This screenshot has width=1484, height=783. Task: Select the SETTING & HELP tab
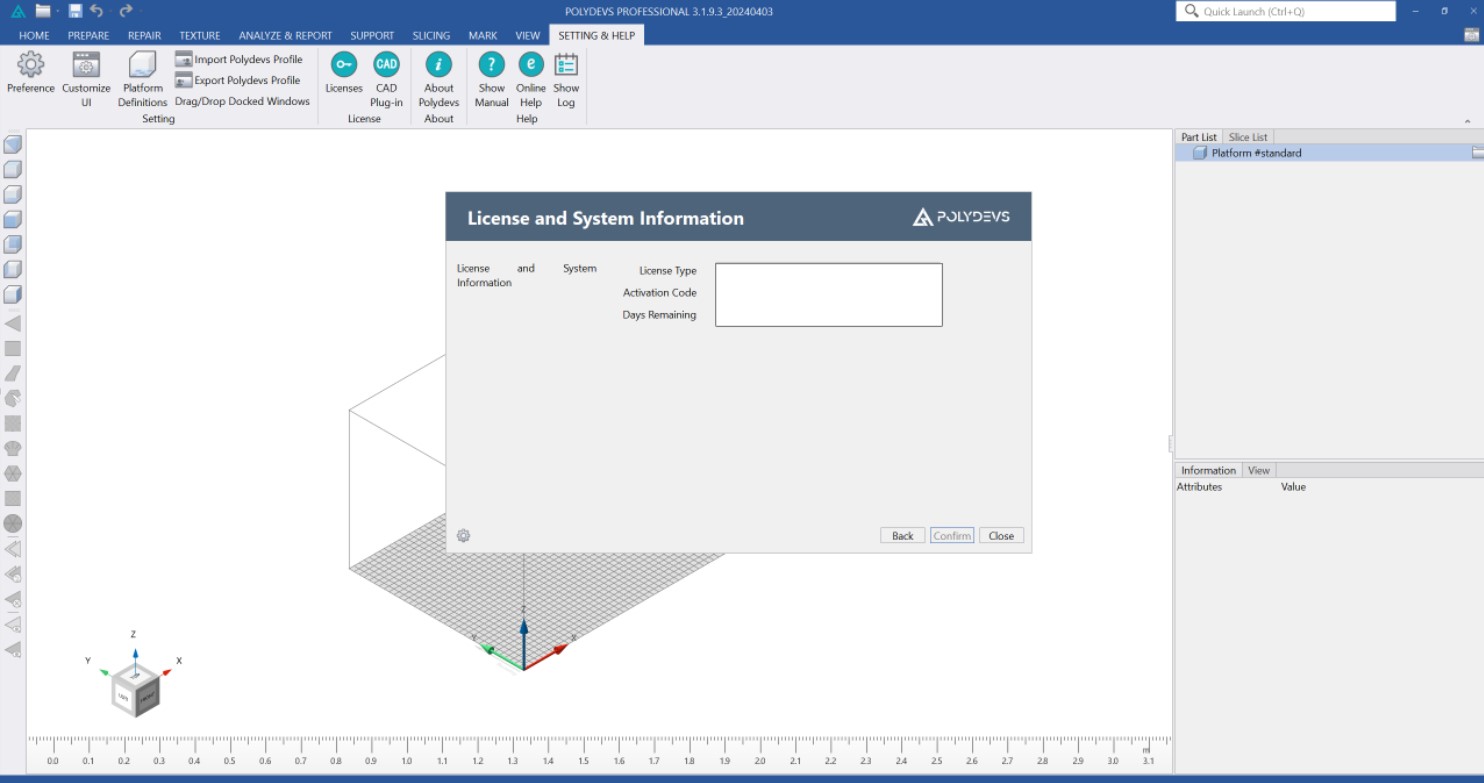pos(597,35)
